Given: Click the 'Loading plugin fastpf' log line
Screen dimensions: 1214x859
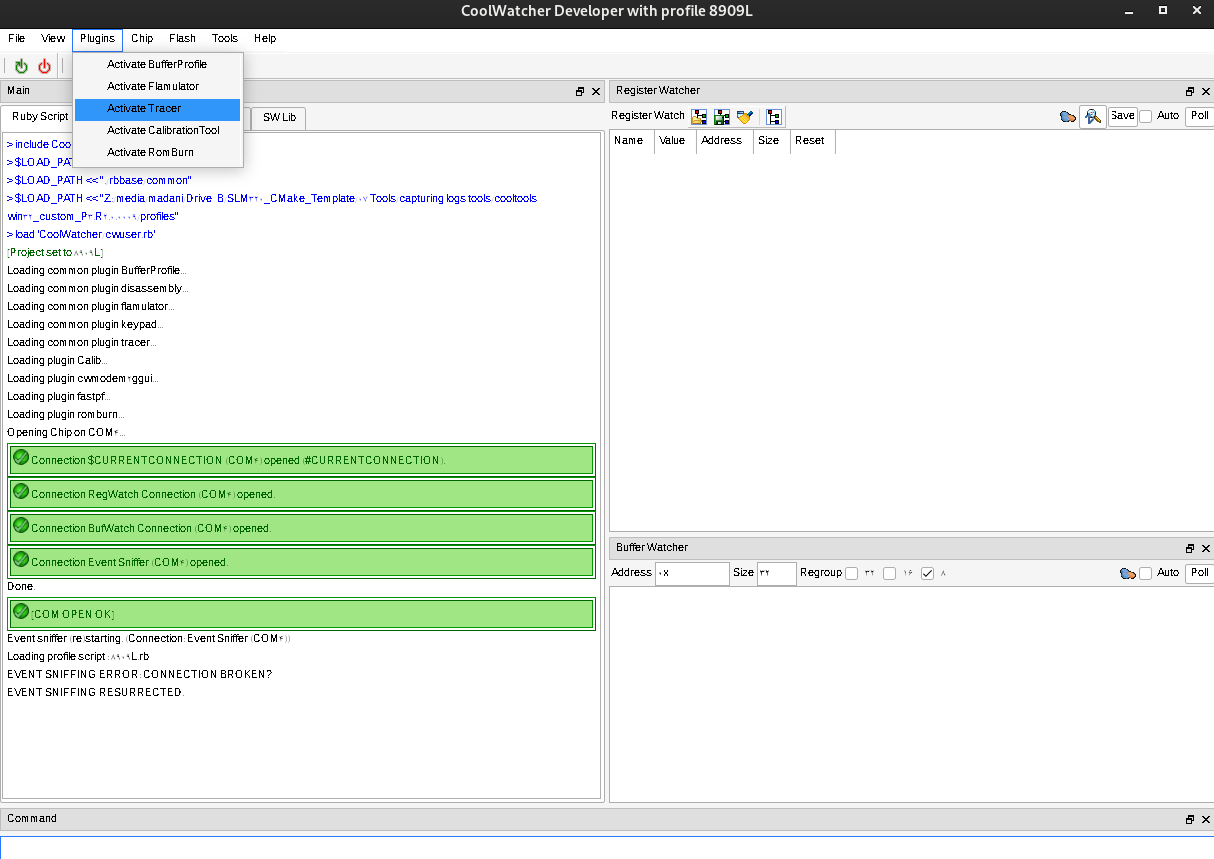Looking at the screenshot, I should coord(59,397).
